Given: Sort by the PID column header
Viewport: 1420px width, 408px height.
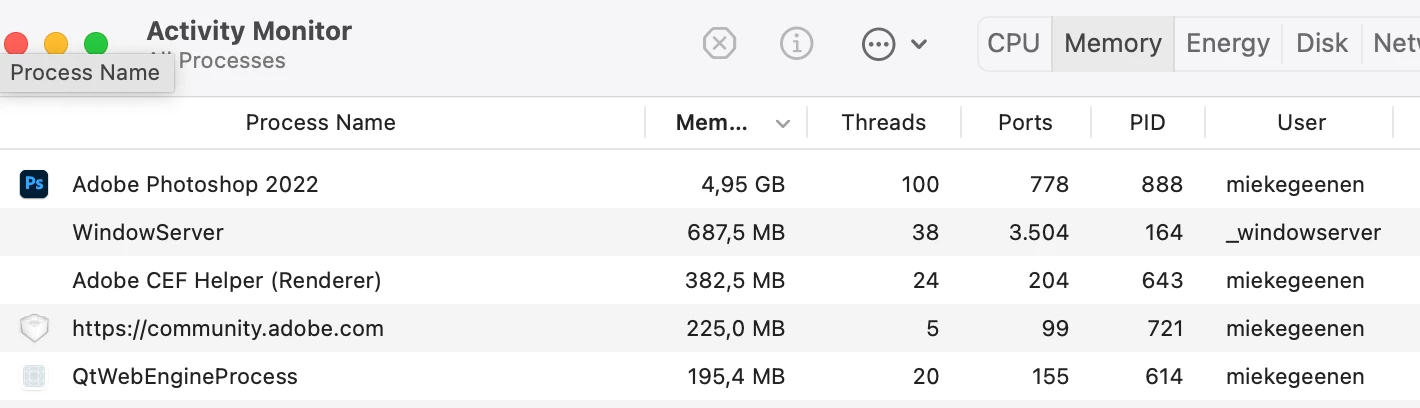Looking at the screenshot, I should [x=1147, y=123].
